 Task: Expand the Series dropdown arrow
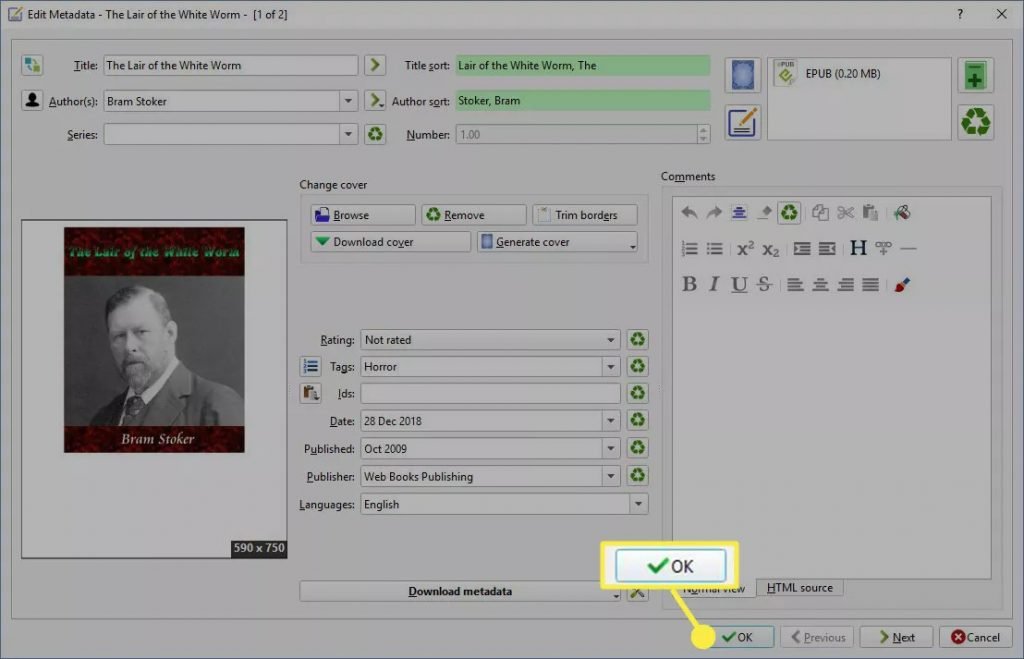tap(348, 135)
